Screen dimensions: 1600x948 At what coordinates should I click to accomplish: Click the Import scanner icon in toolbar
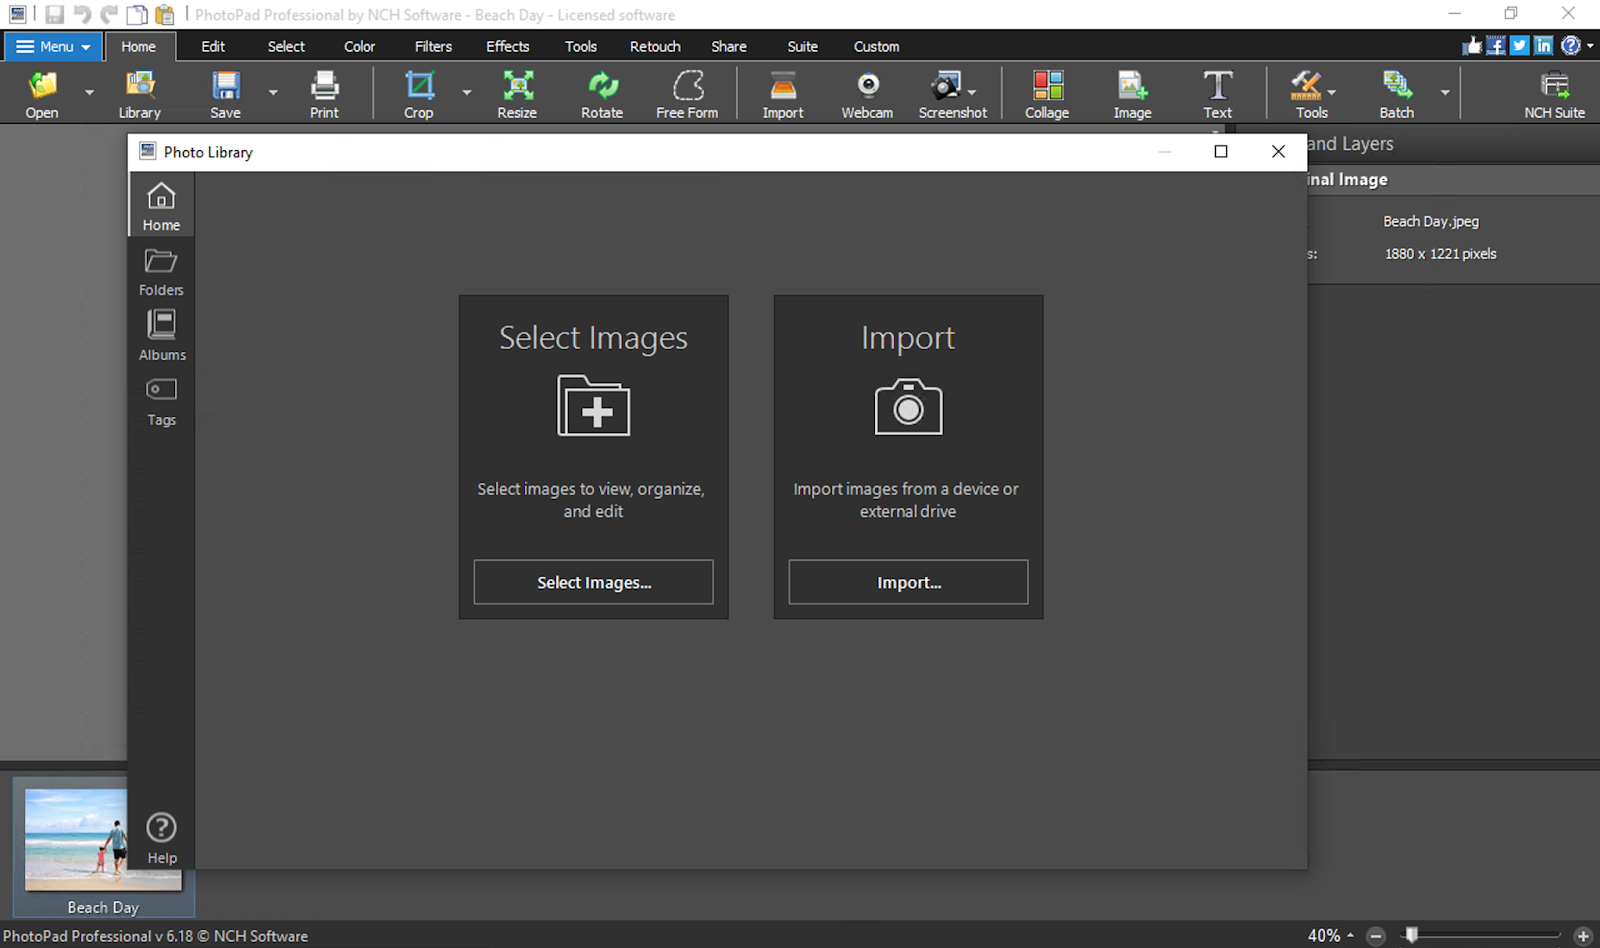783,86
